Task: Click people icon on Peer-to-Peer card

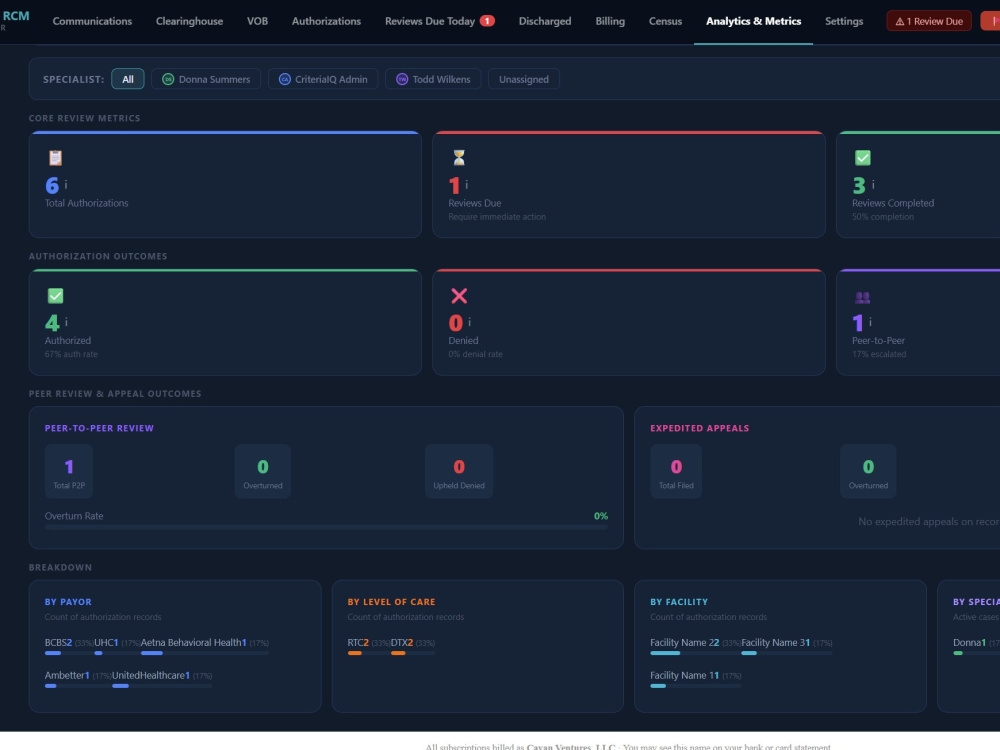Action: (862, 297)
